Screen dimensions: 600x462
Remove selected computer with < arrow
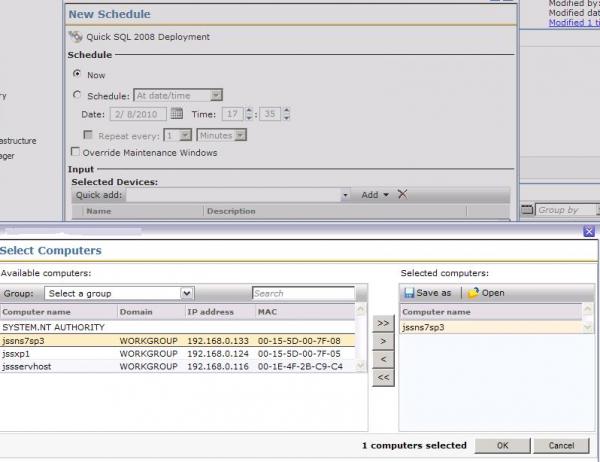(383, 359)
